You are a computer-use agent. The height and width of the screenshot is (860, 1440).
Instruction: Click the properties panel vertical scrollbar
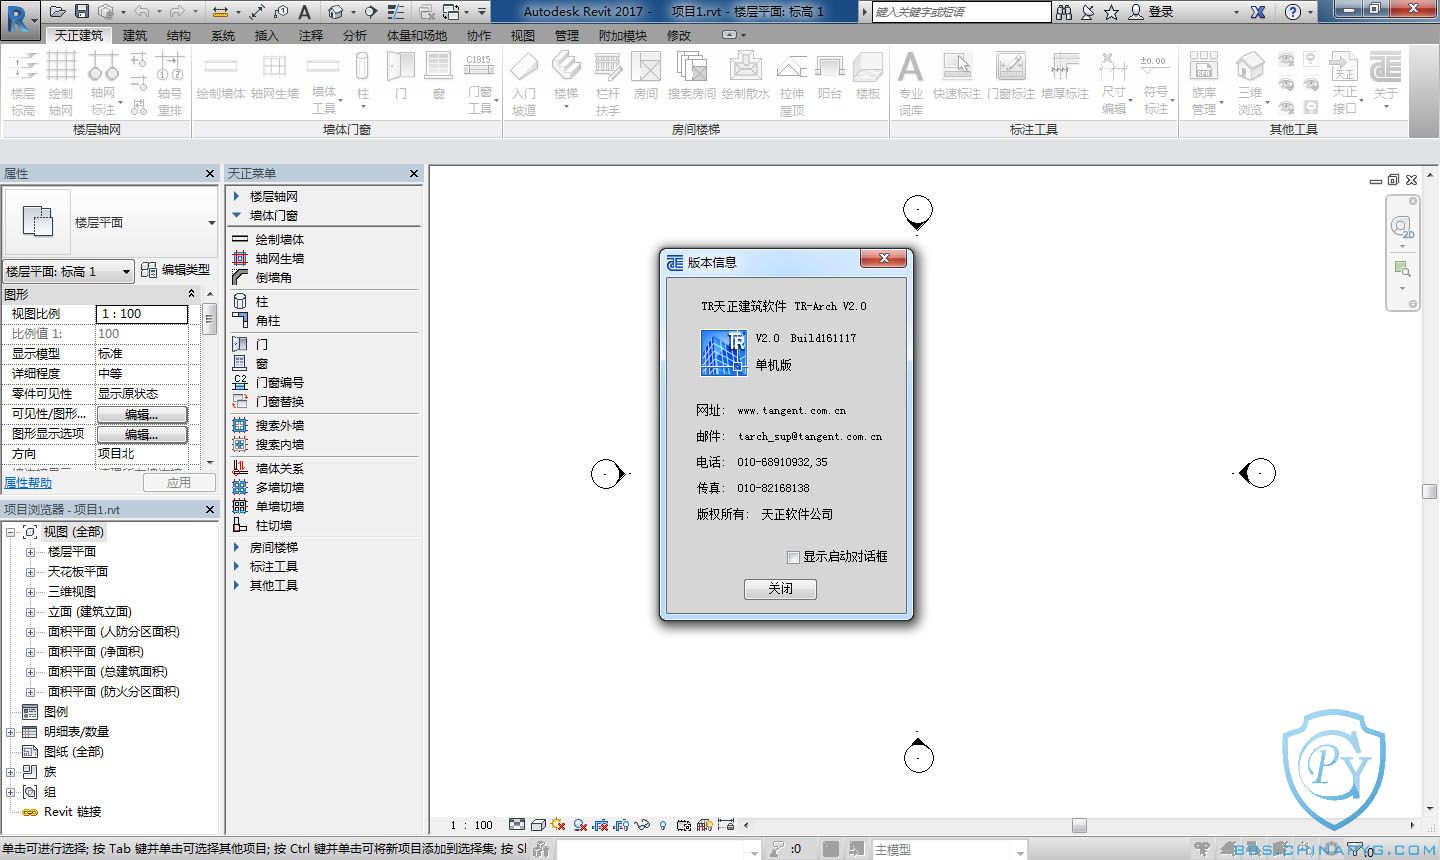209,378
